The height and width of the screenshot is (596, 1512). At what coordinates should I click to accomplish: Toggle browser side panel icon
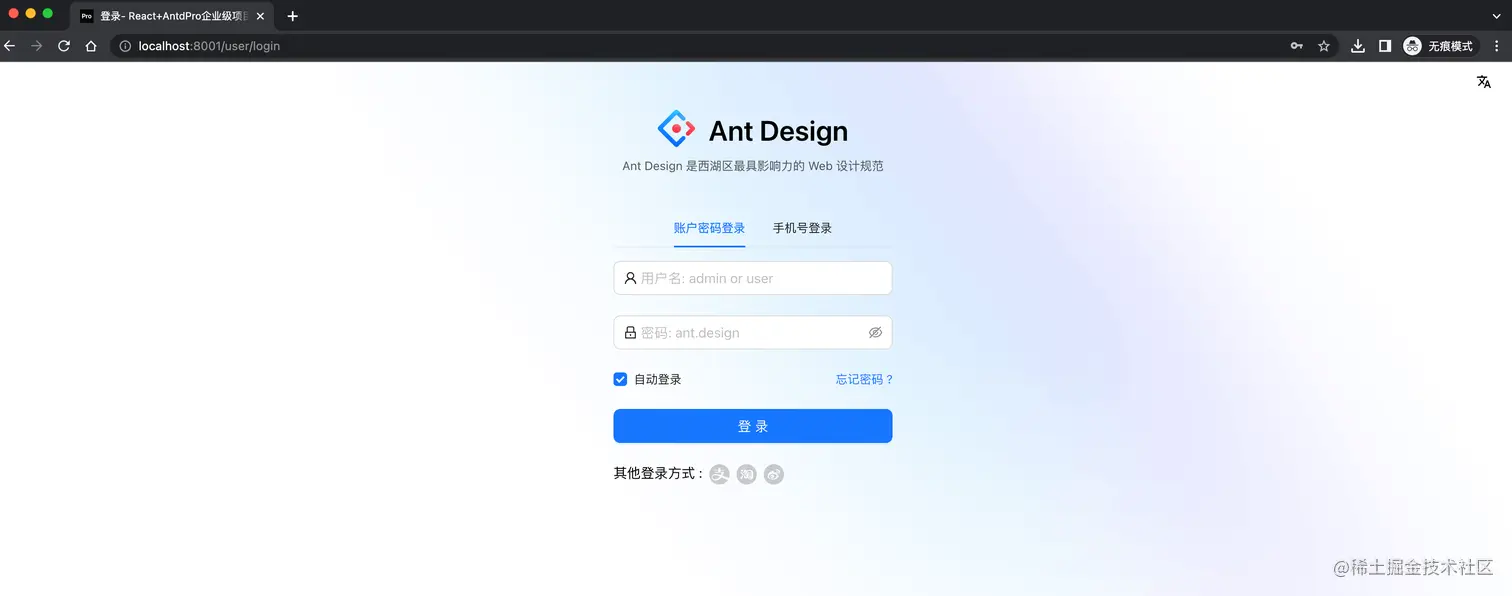1385,46
